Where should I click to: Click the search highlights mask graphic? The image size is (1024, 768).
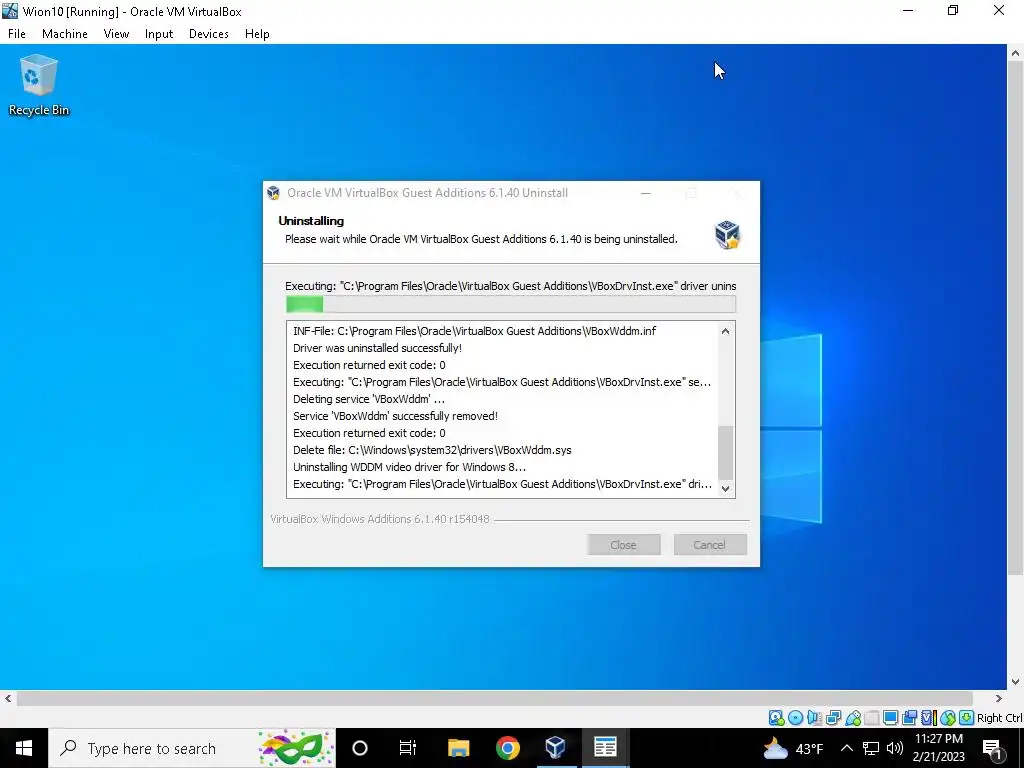pos(295,748)
